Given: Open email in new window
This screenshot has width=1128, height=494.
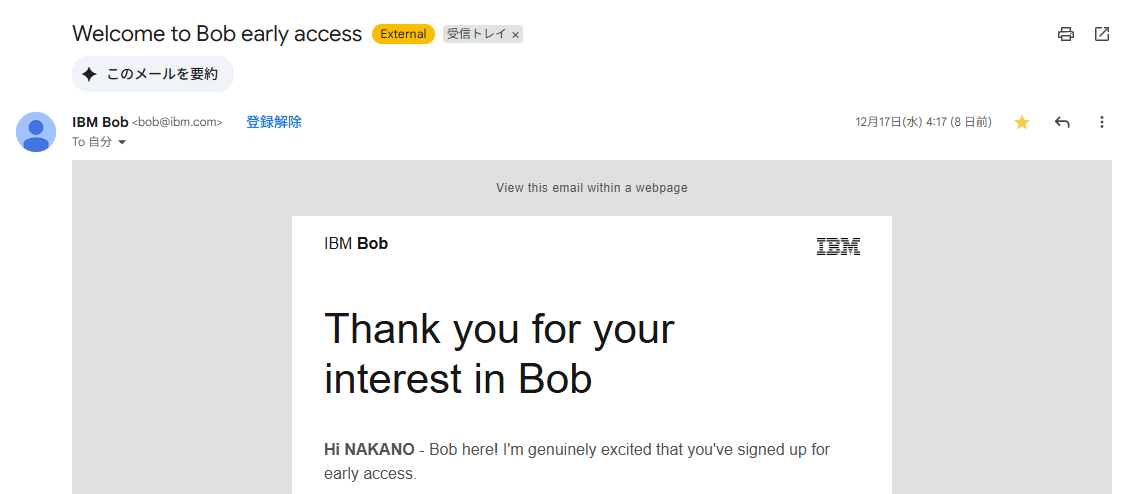Looking at the screenshot, I should [1102, 34].
